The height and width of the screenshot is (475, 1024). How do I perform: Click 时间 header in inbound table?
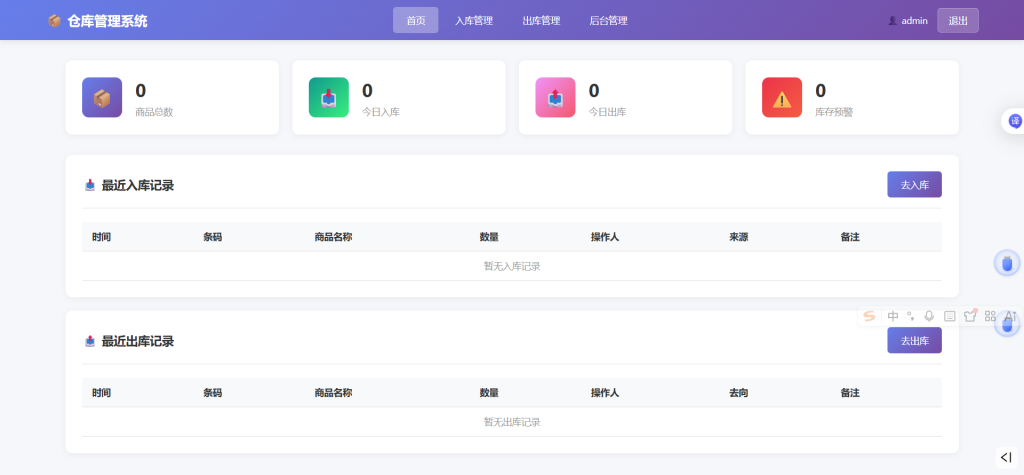tap(101, 237)
